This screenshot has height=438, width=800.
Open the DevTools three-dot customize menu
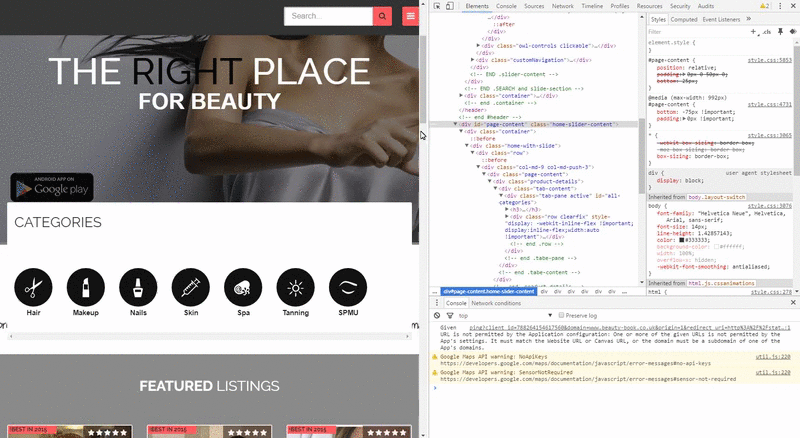coord(780,6)
